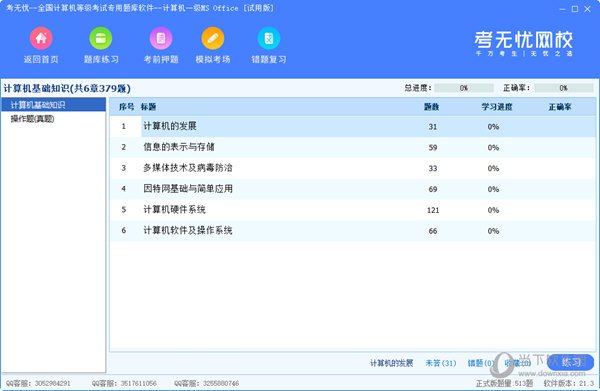
Task: Click 软件版本 21.3 status entry
Action: pyautogui.click(x=569, y=383)
